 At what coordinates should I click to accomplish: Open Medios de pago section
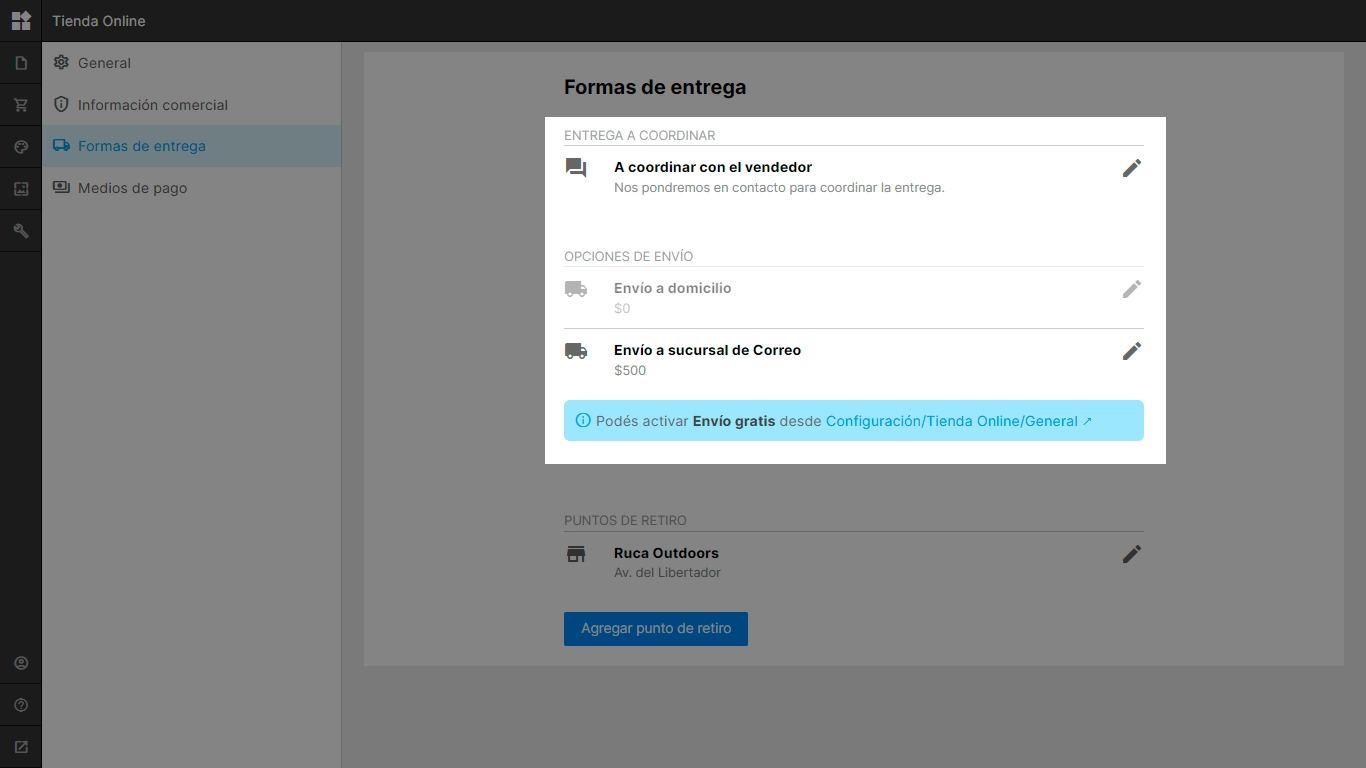[x=191, y=188]
